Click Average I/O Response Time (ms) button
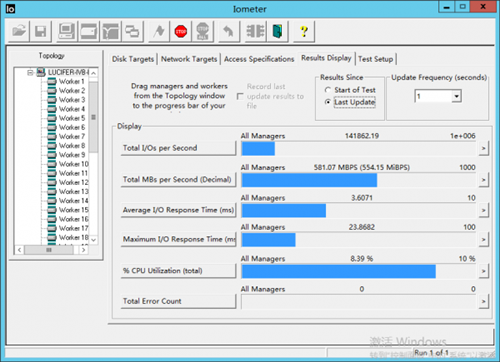500x362 pixels. coord(178,210)
